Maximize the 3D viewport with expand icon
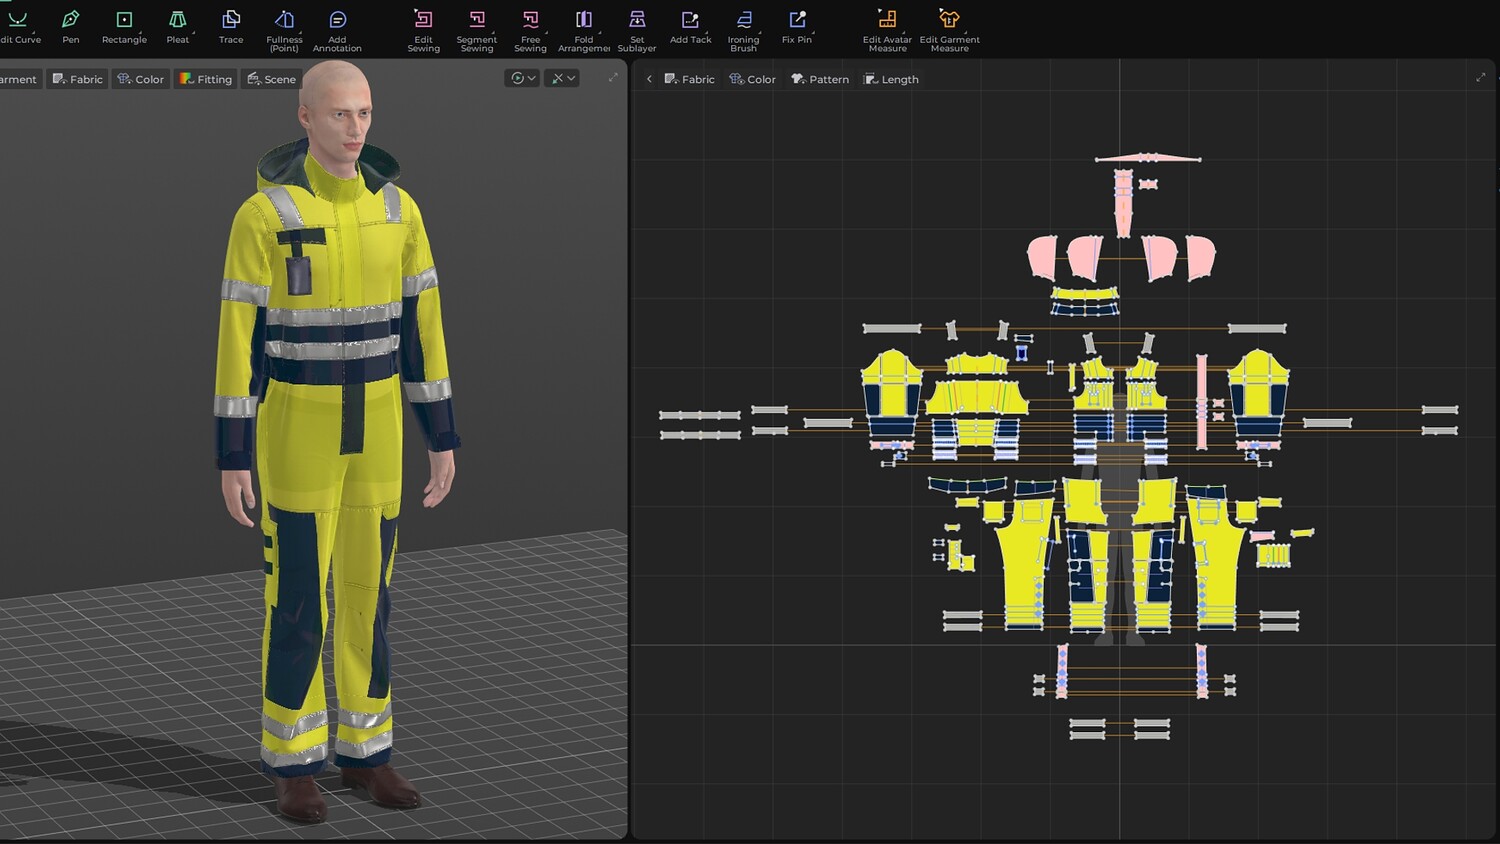 coord(613,78)
